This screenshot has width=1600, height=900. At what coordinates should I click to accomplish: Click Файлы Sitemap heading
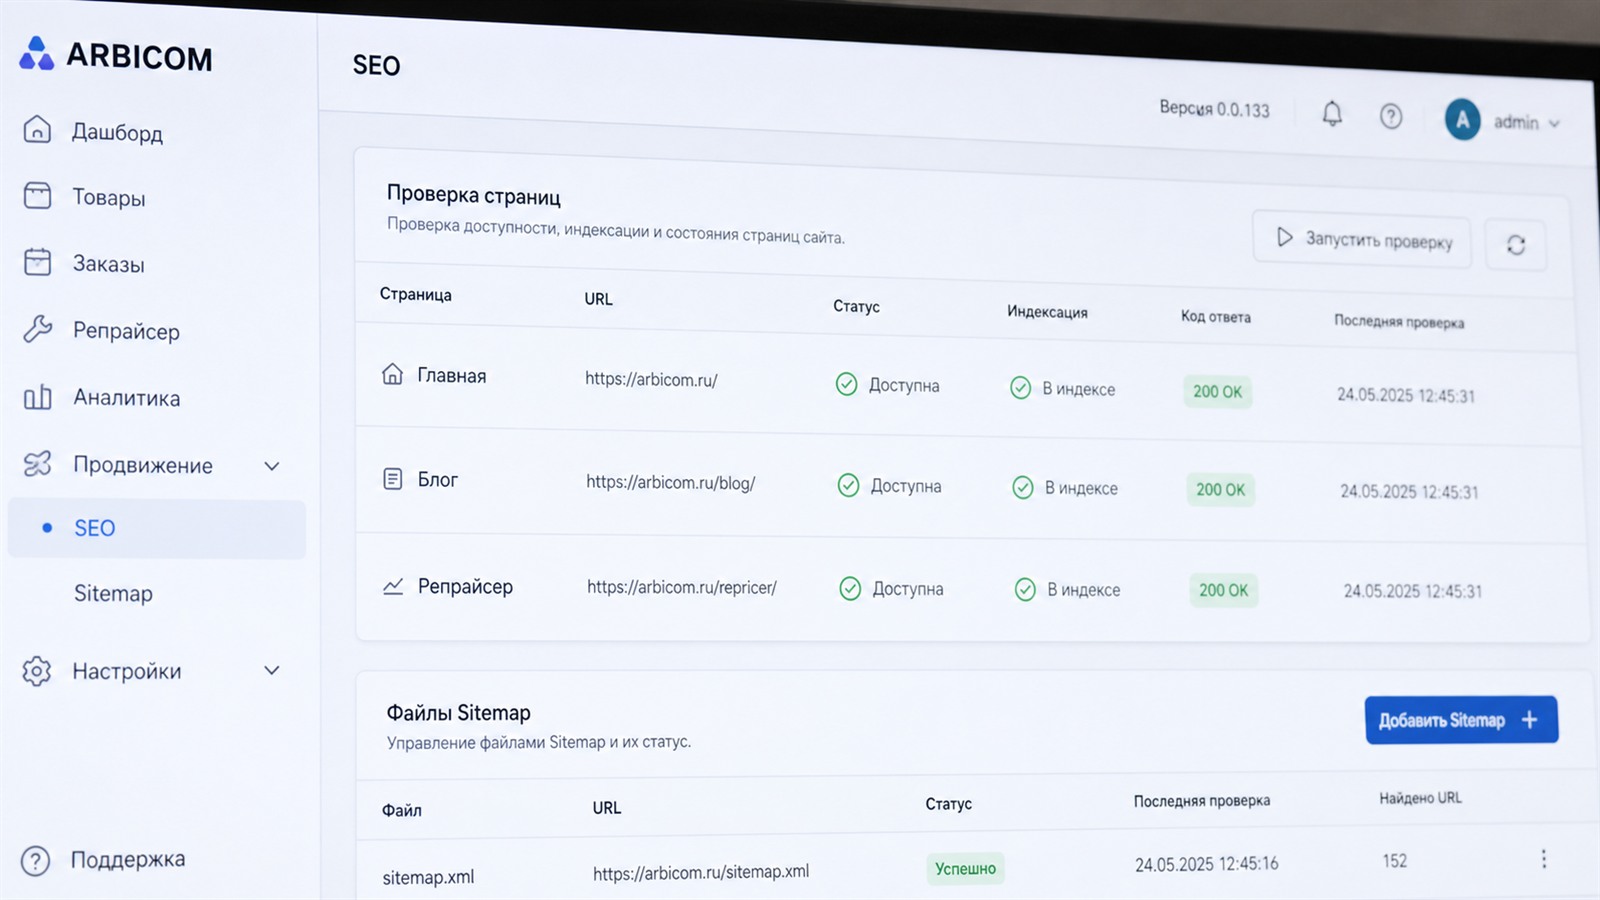coord(459,713)
